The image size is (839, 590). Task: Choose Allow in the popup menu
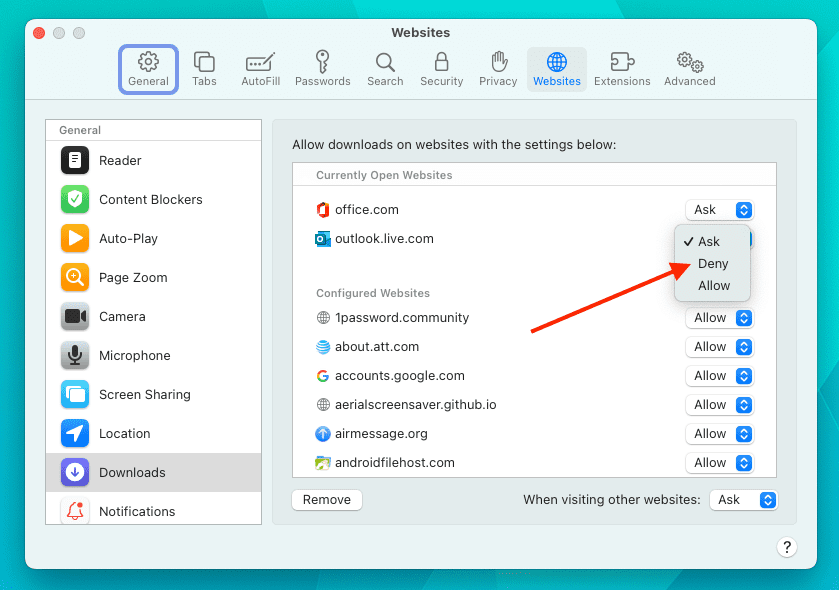tap(712, 286)
